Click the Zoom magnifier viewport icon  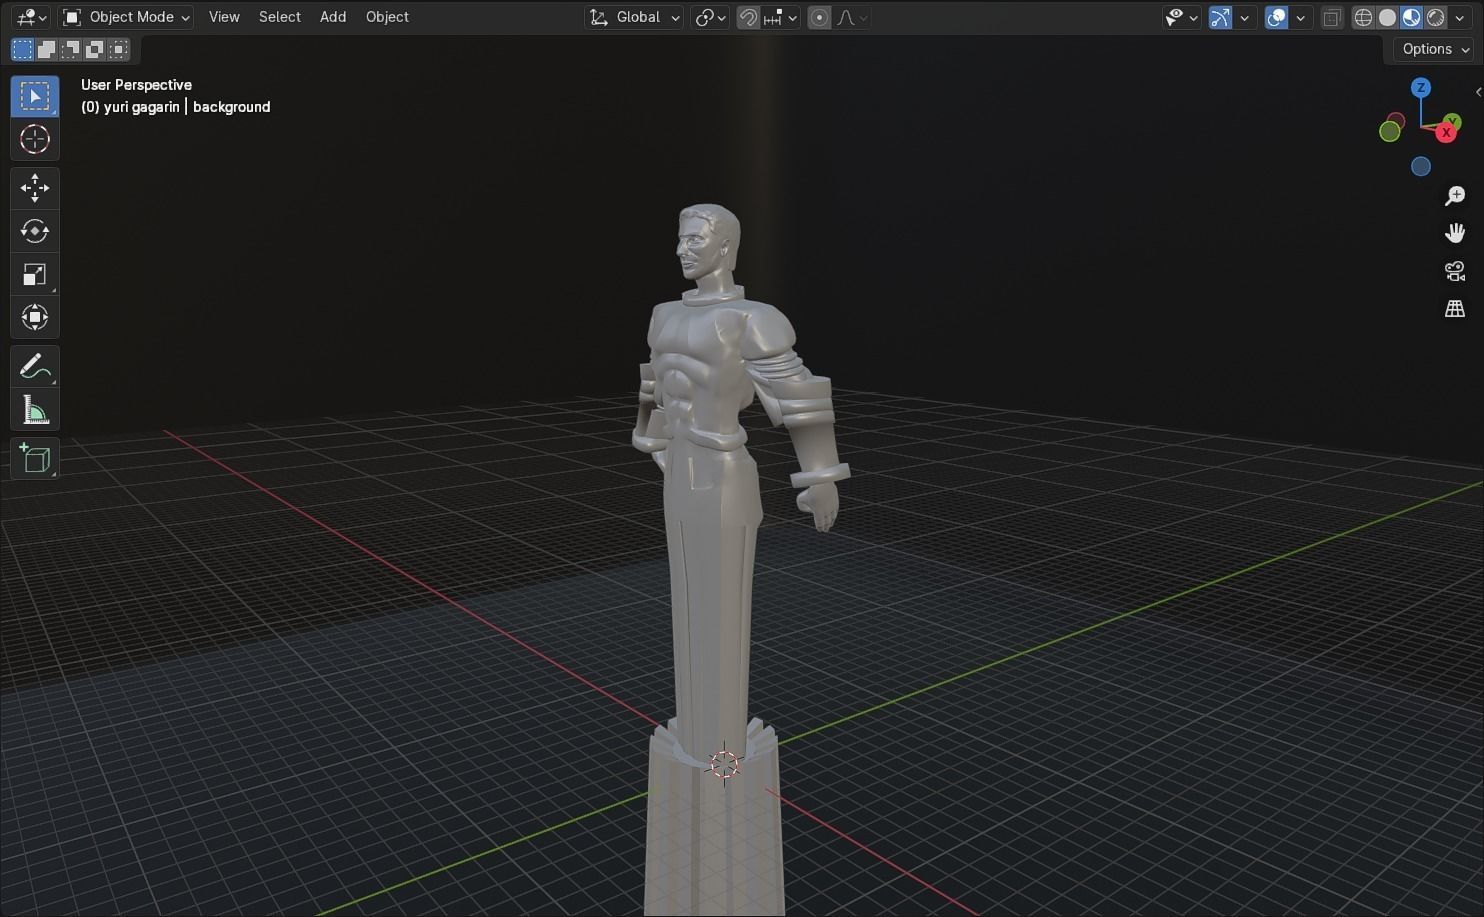coord(1455,195)
